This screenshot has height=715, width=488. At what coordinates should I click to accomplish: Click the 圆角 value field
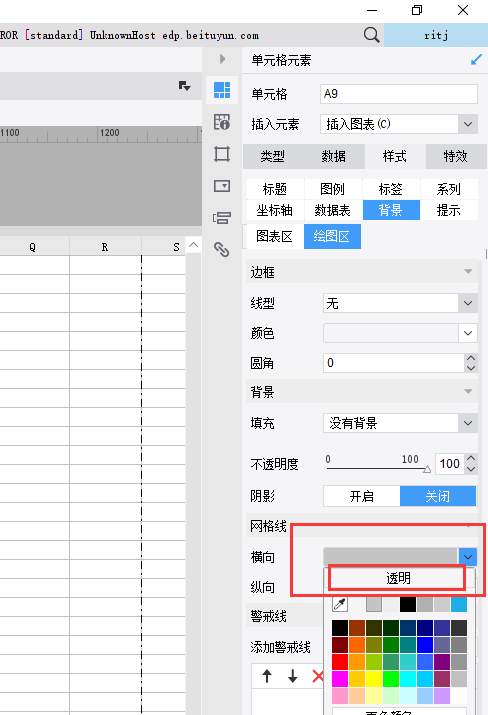click(x=394, y=363)
